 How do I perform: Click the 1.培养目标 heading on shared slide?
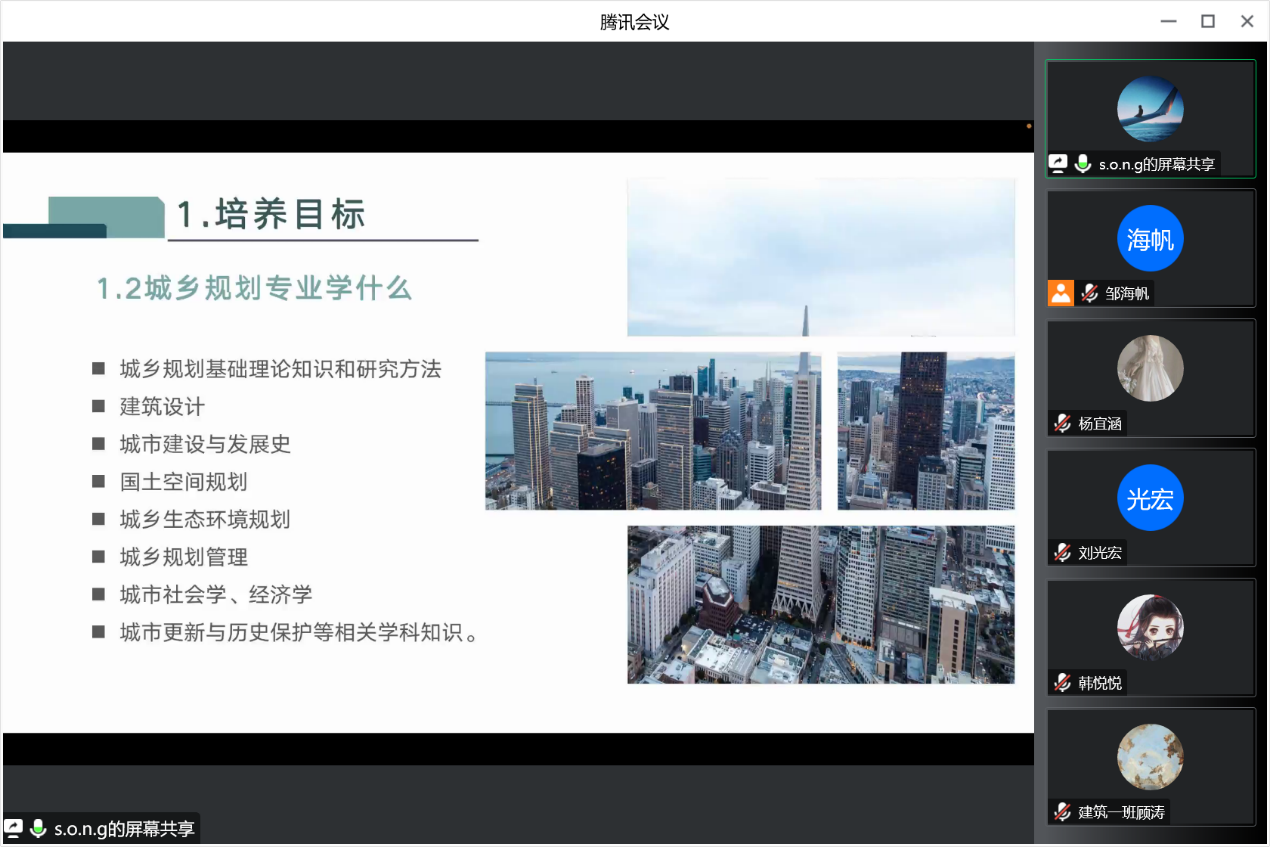(271, 214)
